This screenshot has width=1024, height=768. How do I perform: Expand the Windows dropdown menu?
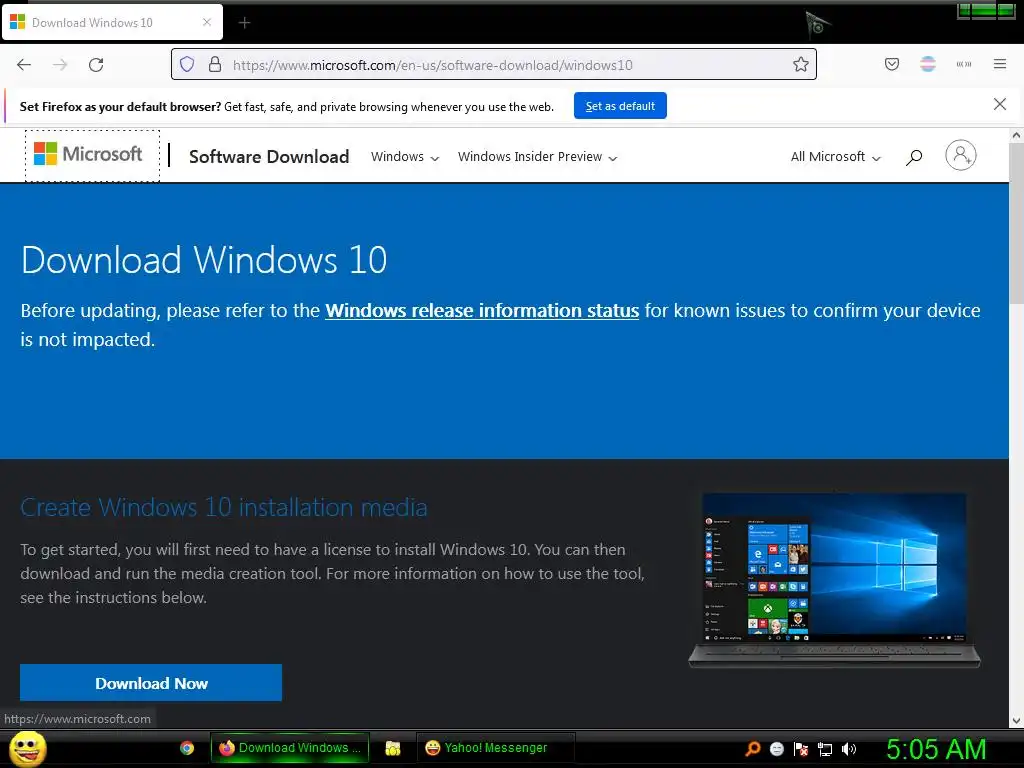[x=405, y=157]
